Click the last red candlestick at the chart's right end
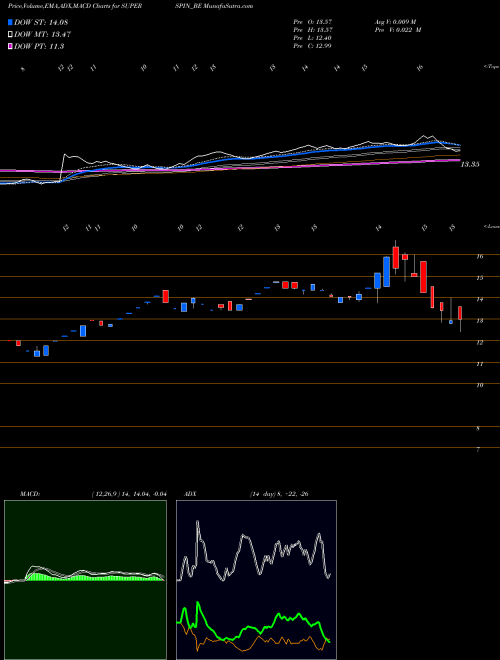Screen dimensions: 500x660 [460, 313]
